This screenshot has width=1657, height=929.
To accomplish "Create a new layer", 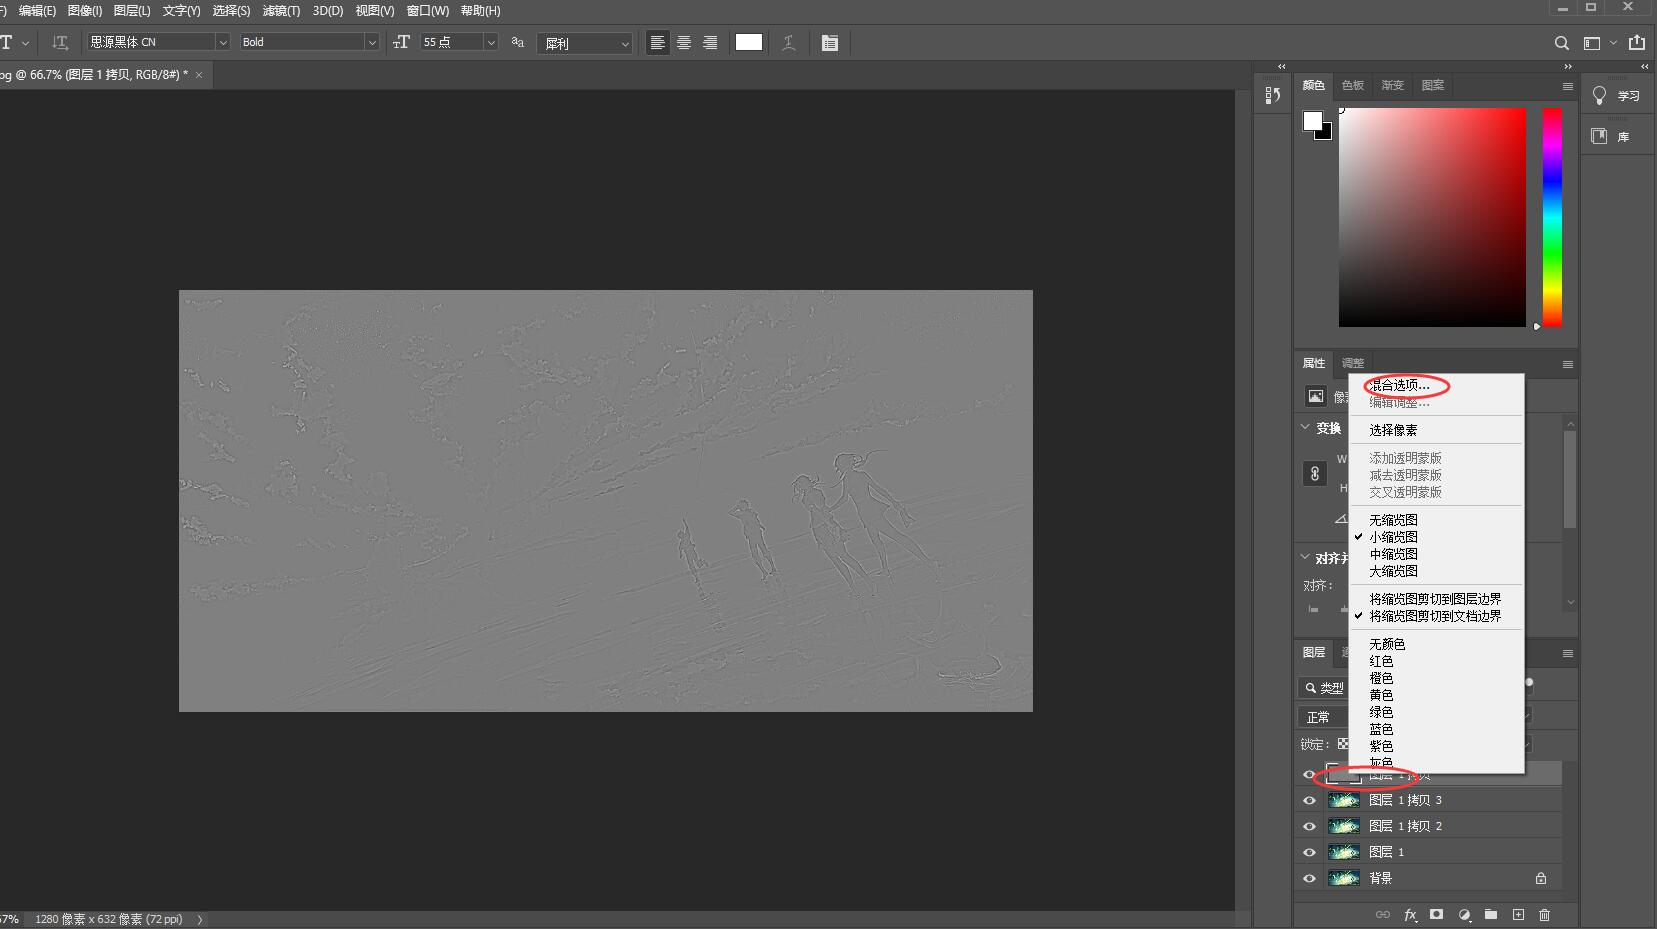I will tap(1518, 914).
